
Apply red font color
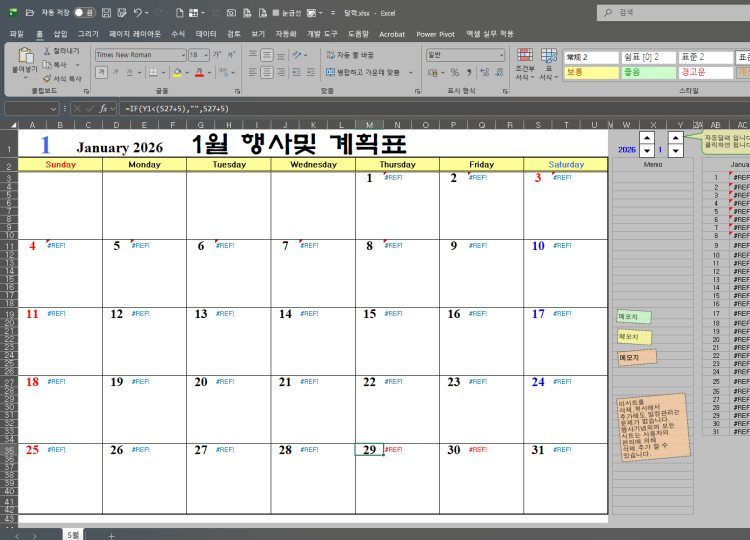click(x=199, y=72)
